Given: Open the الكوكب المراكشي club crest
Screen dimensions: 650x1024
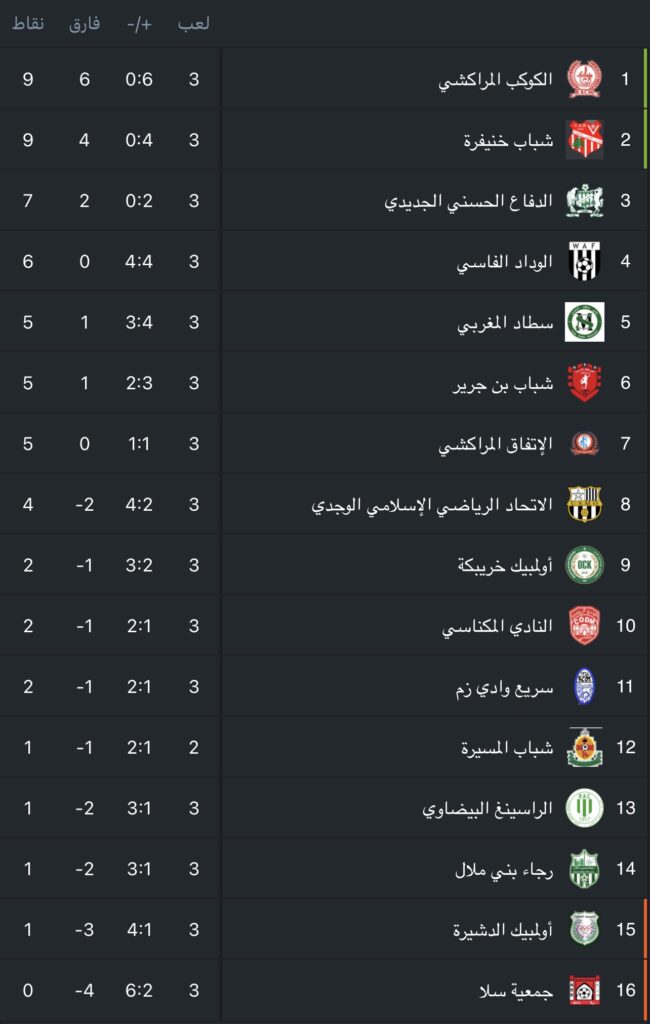Looking at the screenshot, I should [x=584, y=79].
